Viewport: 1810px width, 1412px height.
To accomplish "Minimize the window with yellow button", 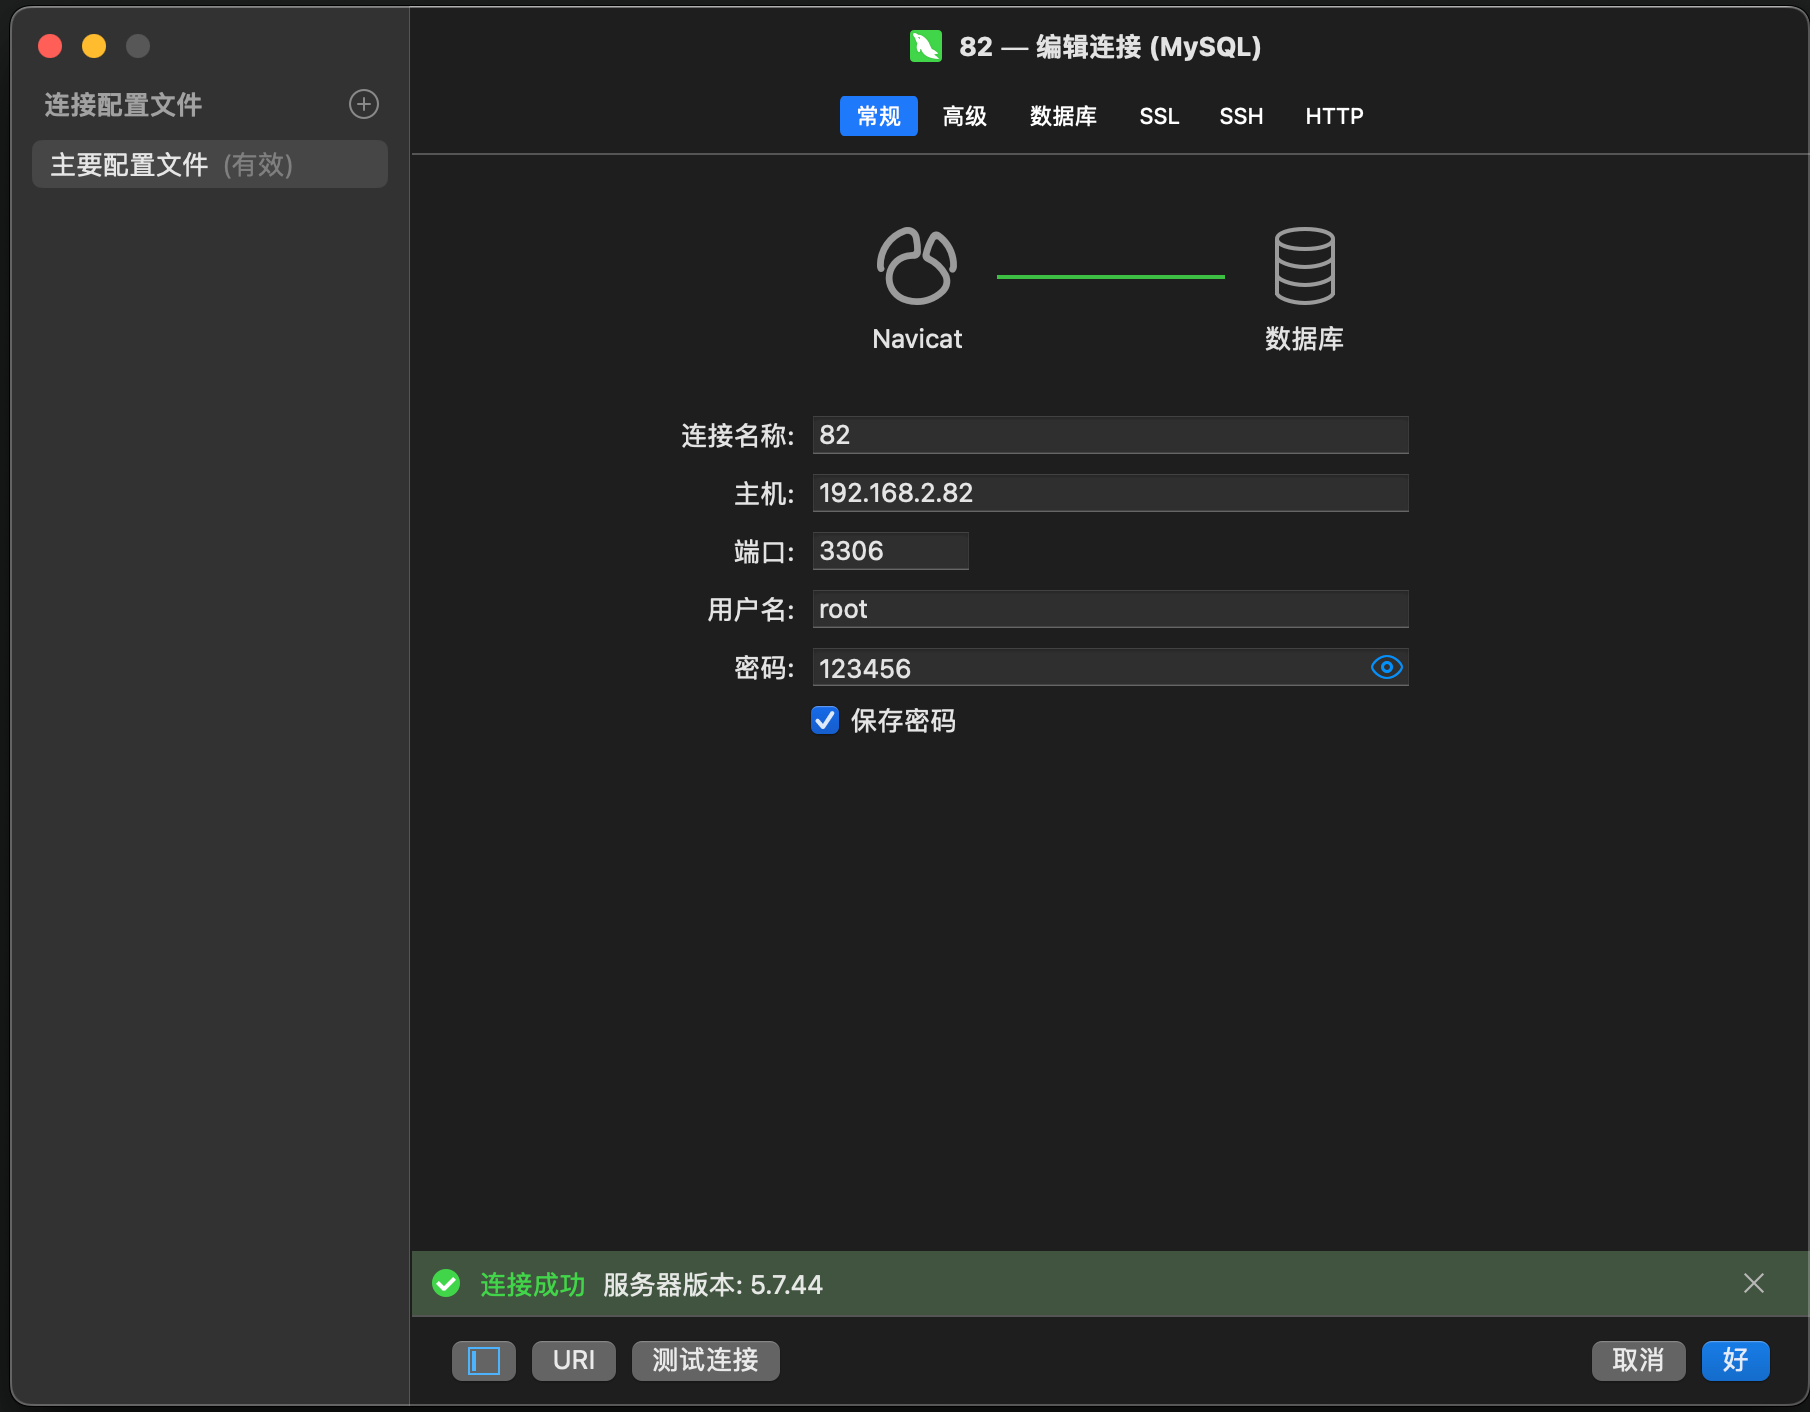I will click(x=94, y=46).
